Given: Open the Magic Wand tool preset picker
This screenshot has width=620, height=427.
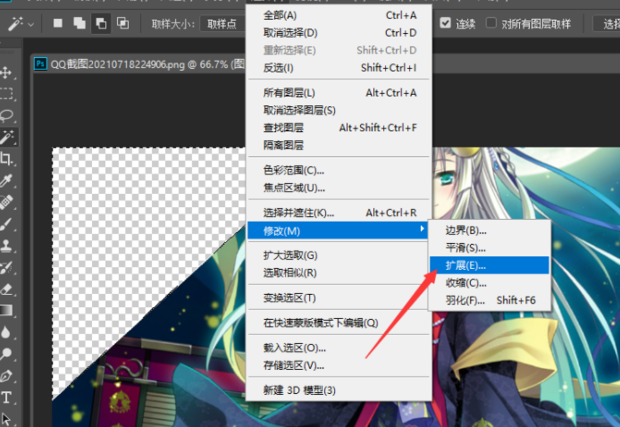Looking at the screenshot, I should tap(20, 24).
